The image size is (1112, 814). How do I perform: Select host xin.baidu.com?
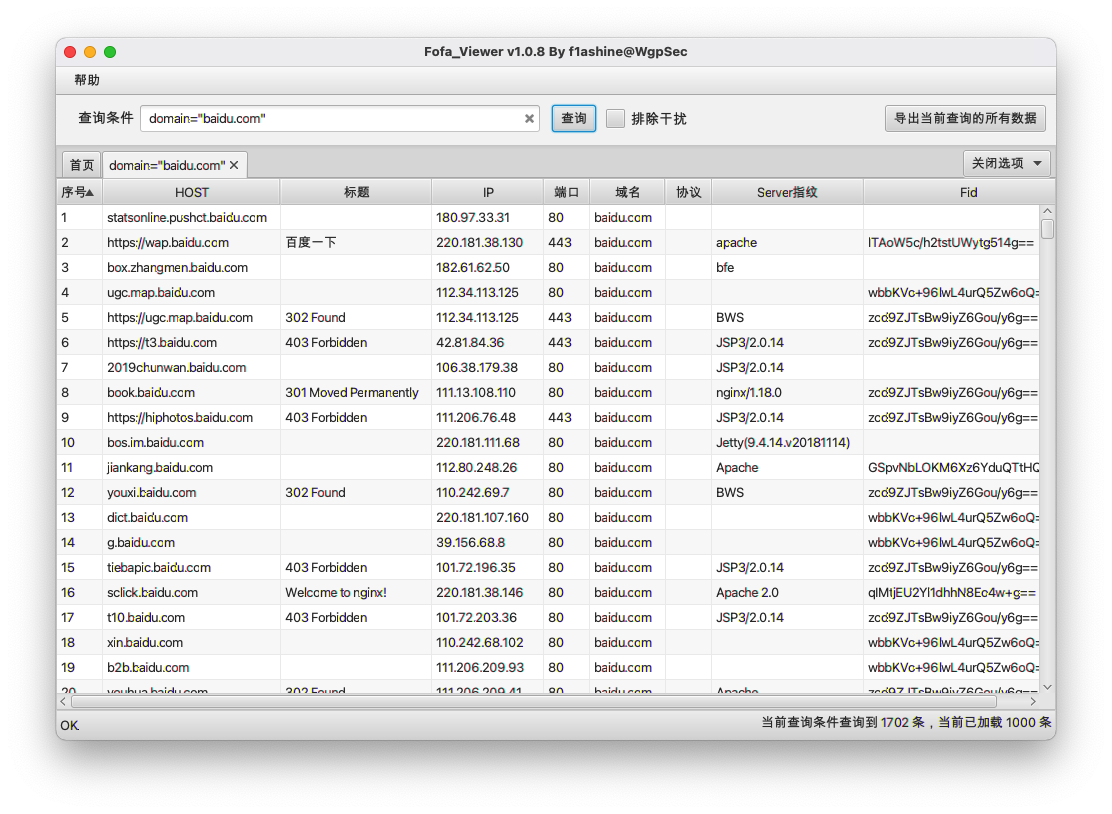(145, 642)
